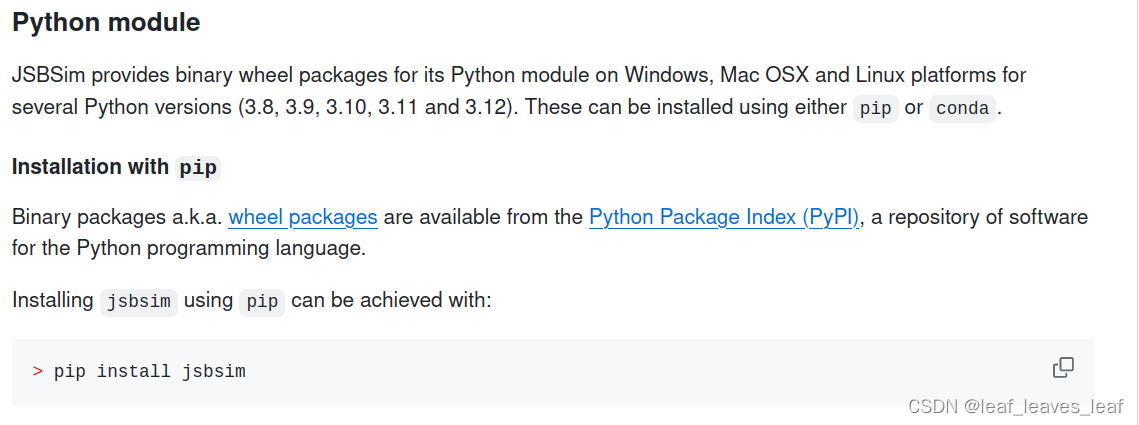Image resolution: width=1139 pixels, height=425 pixels.
Task: Click the "Python module" heading
Action: click(x=106, y=22)
